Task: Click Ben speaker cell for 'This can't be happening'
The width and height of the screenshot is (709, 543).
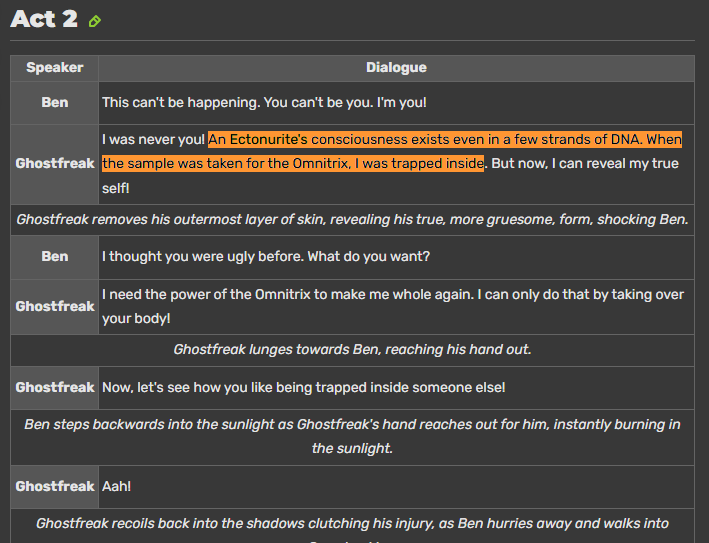Action: 55,103
